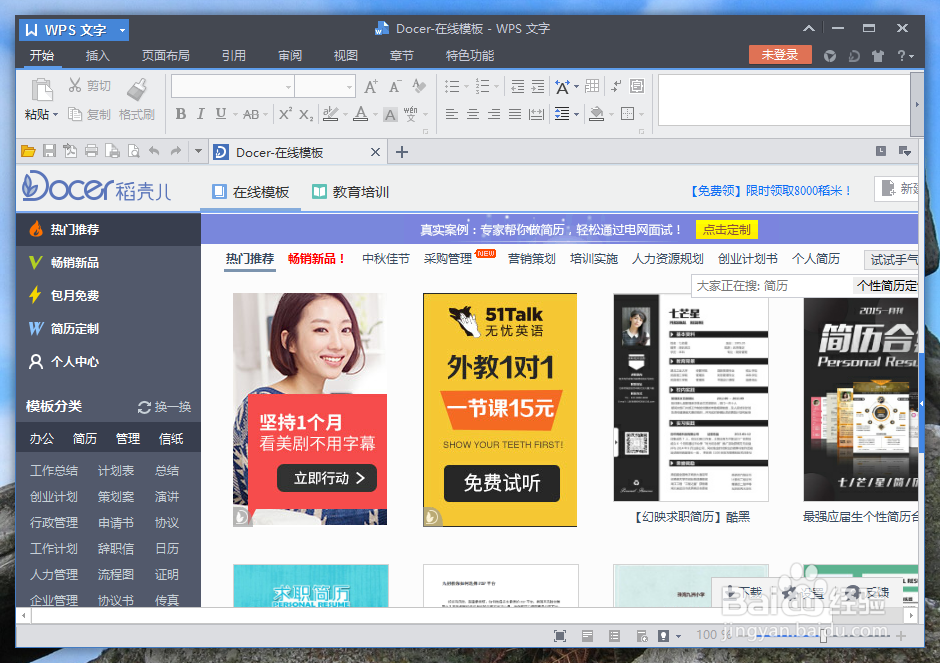The image size is (940, 663).
Task: Click the decrease indent icon
Action: [x=517, y=87]
